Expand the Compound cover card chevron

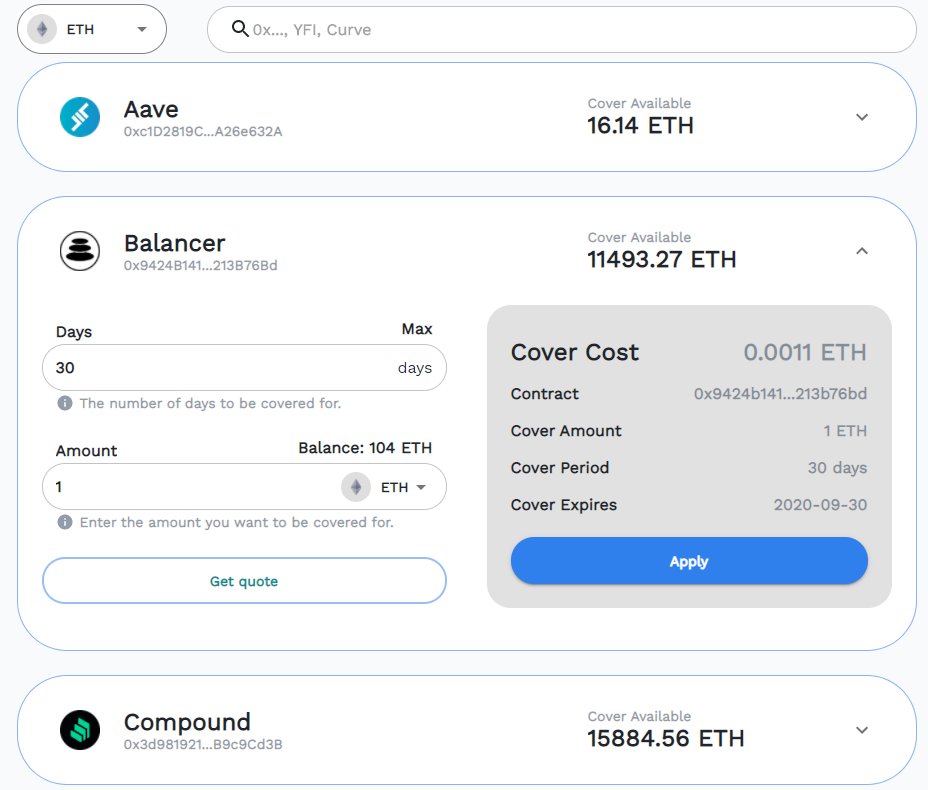point(862,730)
